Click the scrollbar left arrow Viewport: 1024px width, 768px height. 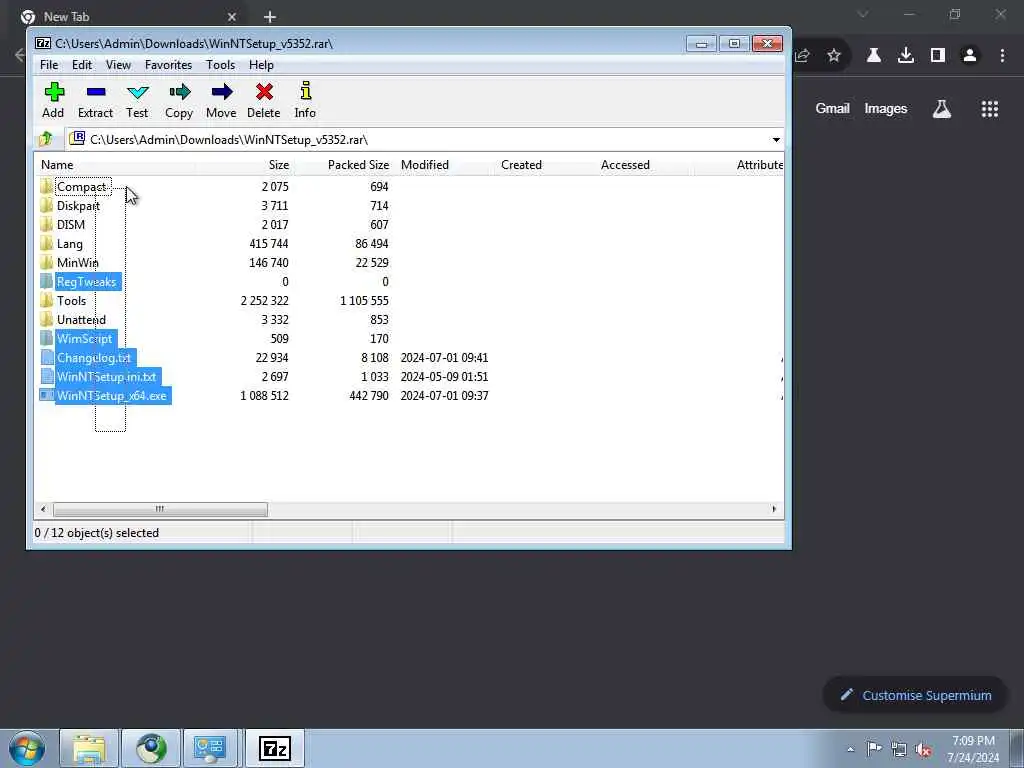(43, 509)
